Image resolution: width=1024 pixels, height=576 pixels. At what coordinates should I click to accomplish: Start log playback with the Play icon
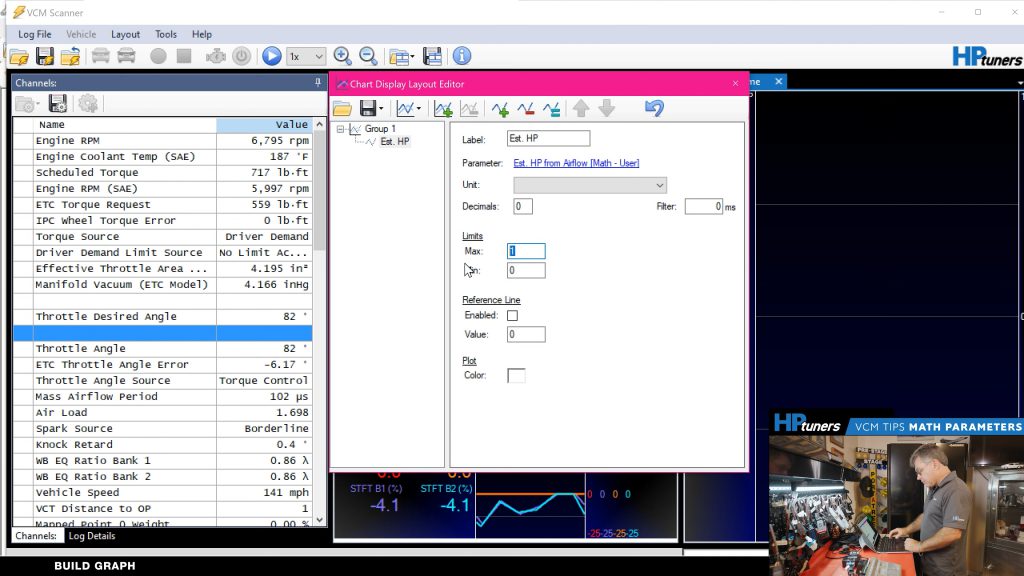[x=271, y=56]
